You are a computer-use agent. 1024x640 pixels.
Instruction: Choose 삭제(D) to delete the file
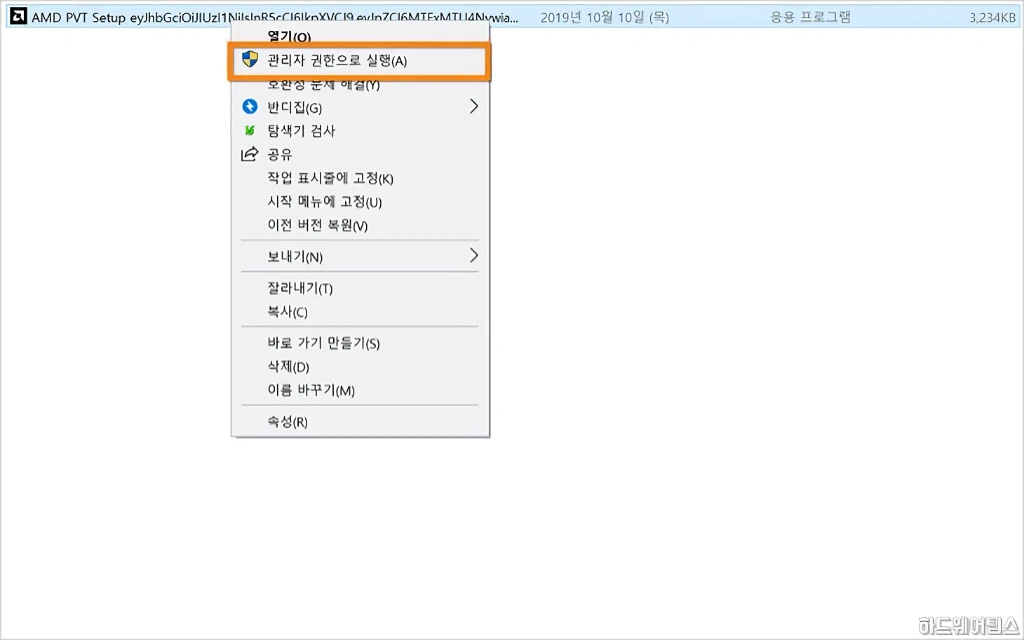click(x=288, y=366)
